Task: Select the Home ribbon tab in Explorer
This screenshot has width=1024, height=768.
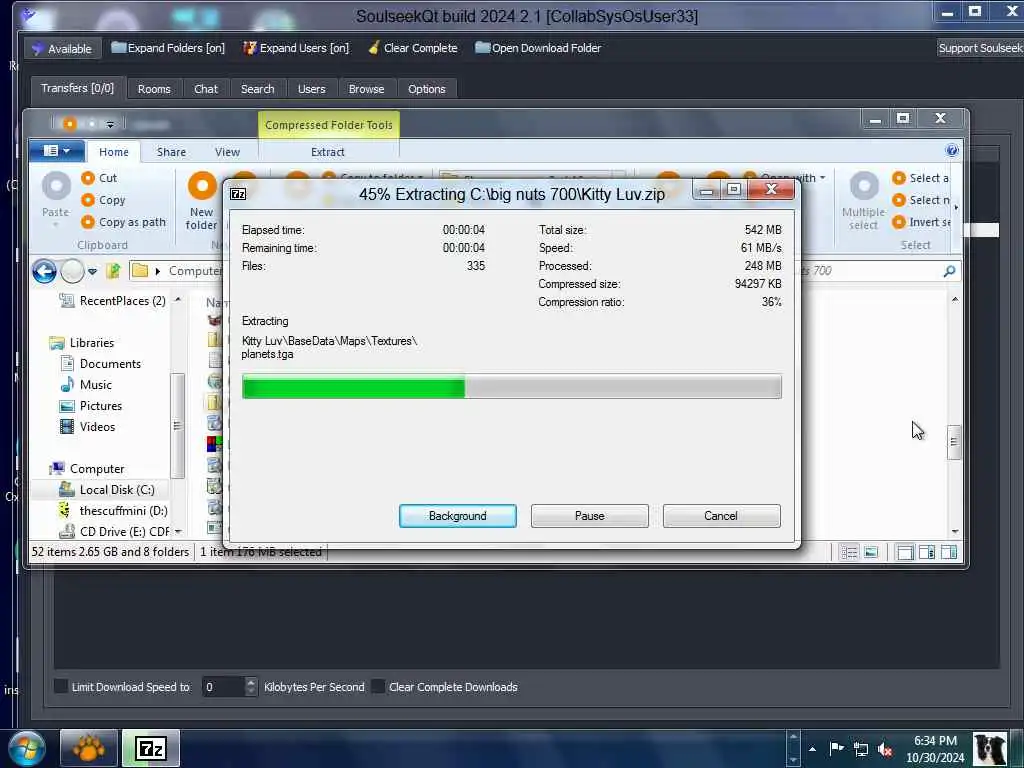Action: pyautogui.click(x=114, y=152)
